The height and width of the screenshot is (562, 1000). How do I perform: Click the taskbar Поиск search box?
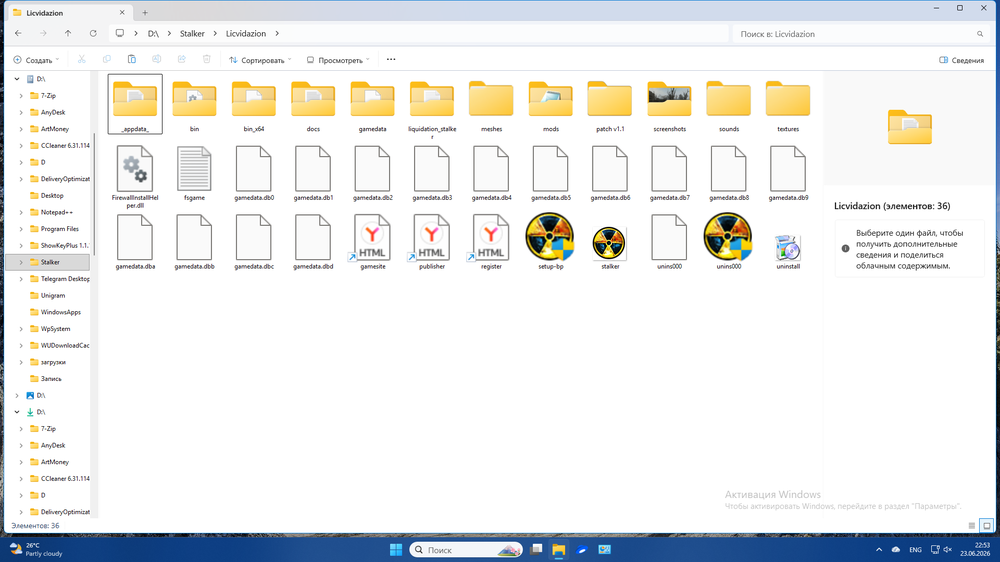pos(466,549)
